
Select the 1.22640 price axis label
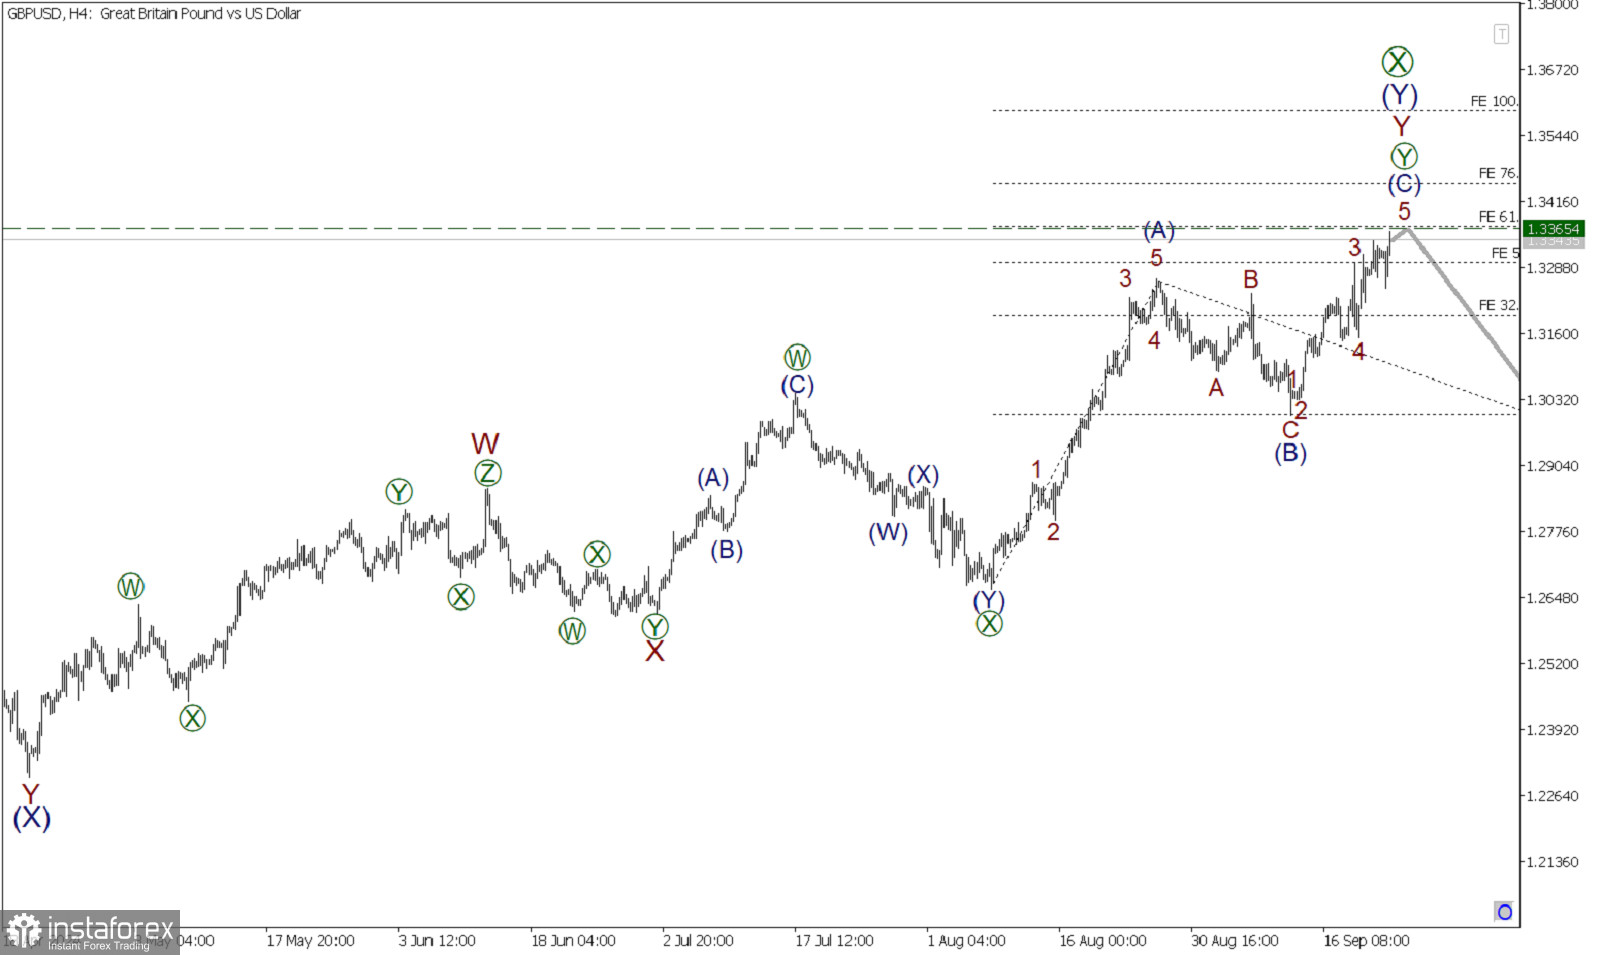[1552, 796]
